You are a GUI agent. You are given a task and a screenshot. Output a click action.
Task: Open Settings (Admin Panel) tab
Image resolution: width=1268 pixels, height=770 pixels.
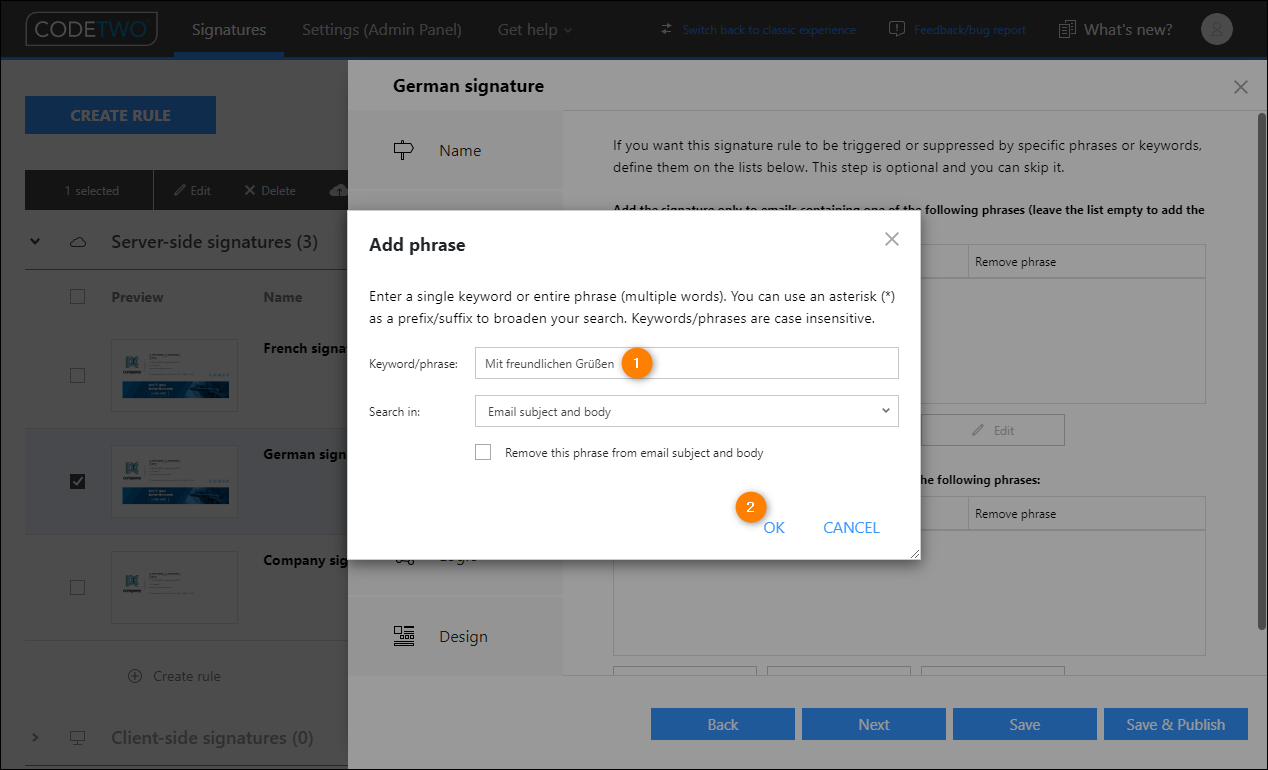pyautogui.click(x=382, y=30)
